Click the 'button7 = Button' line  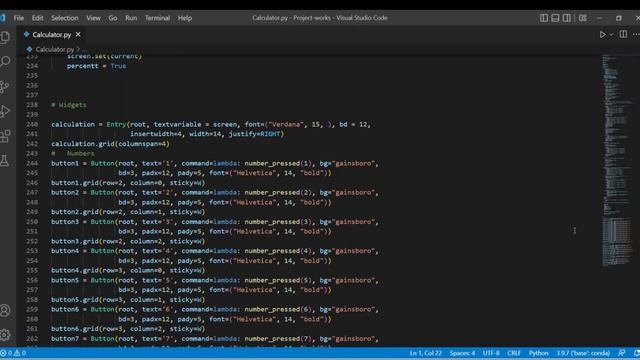(215, 339)
